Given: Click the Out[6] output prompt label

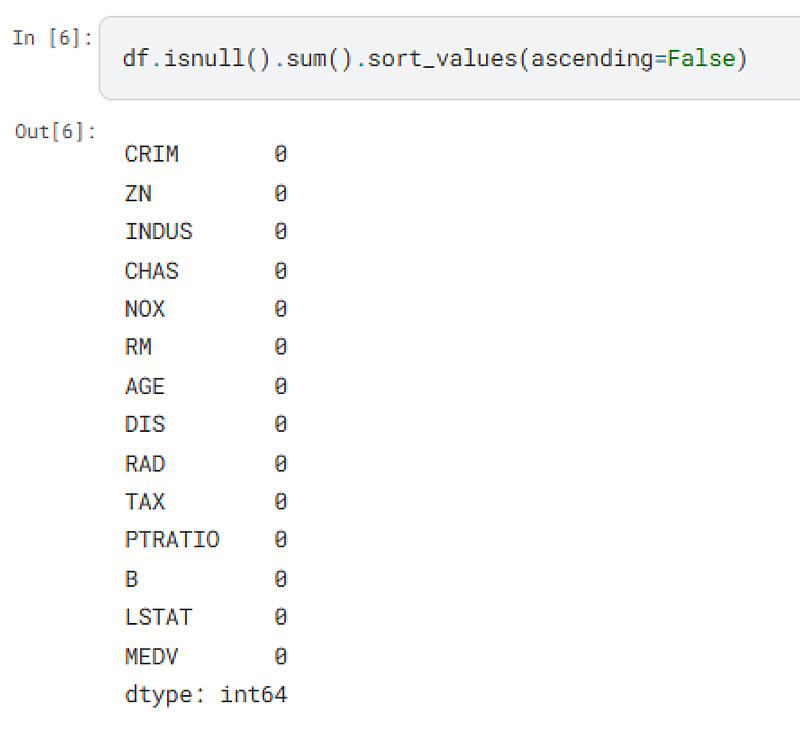Looking at the screenshot, I should pos(56,131).
